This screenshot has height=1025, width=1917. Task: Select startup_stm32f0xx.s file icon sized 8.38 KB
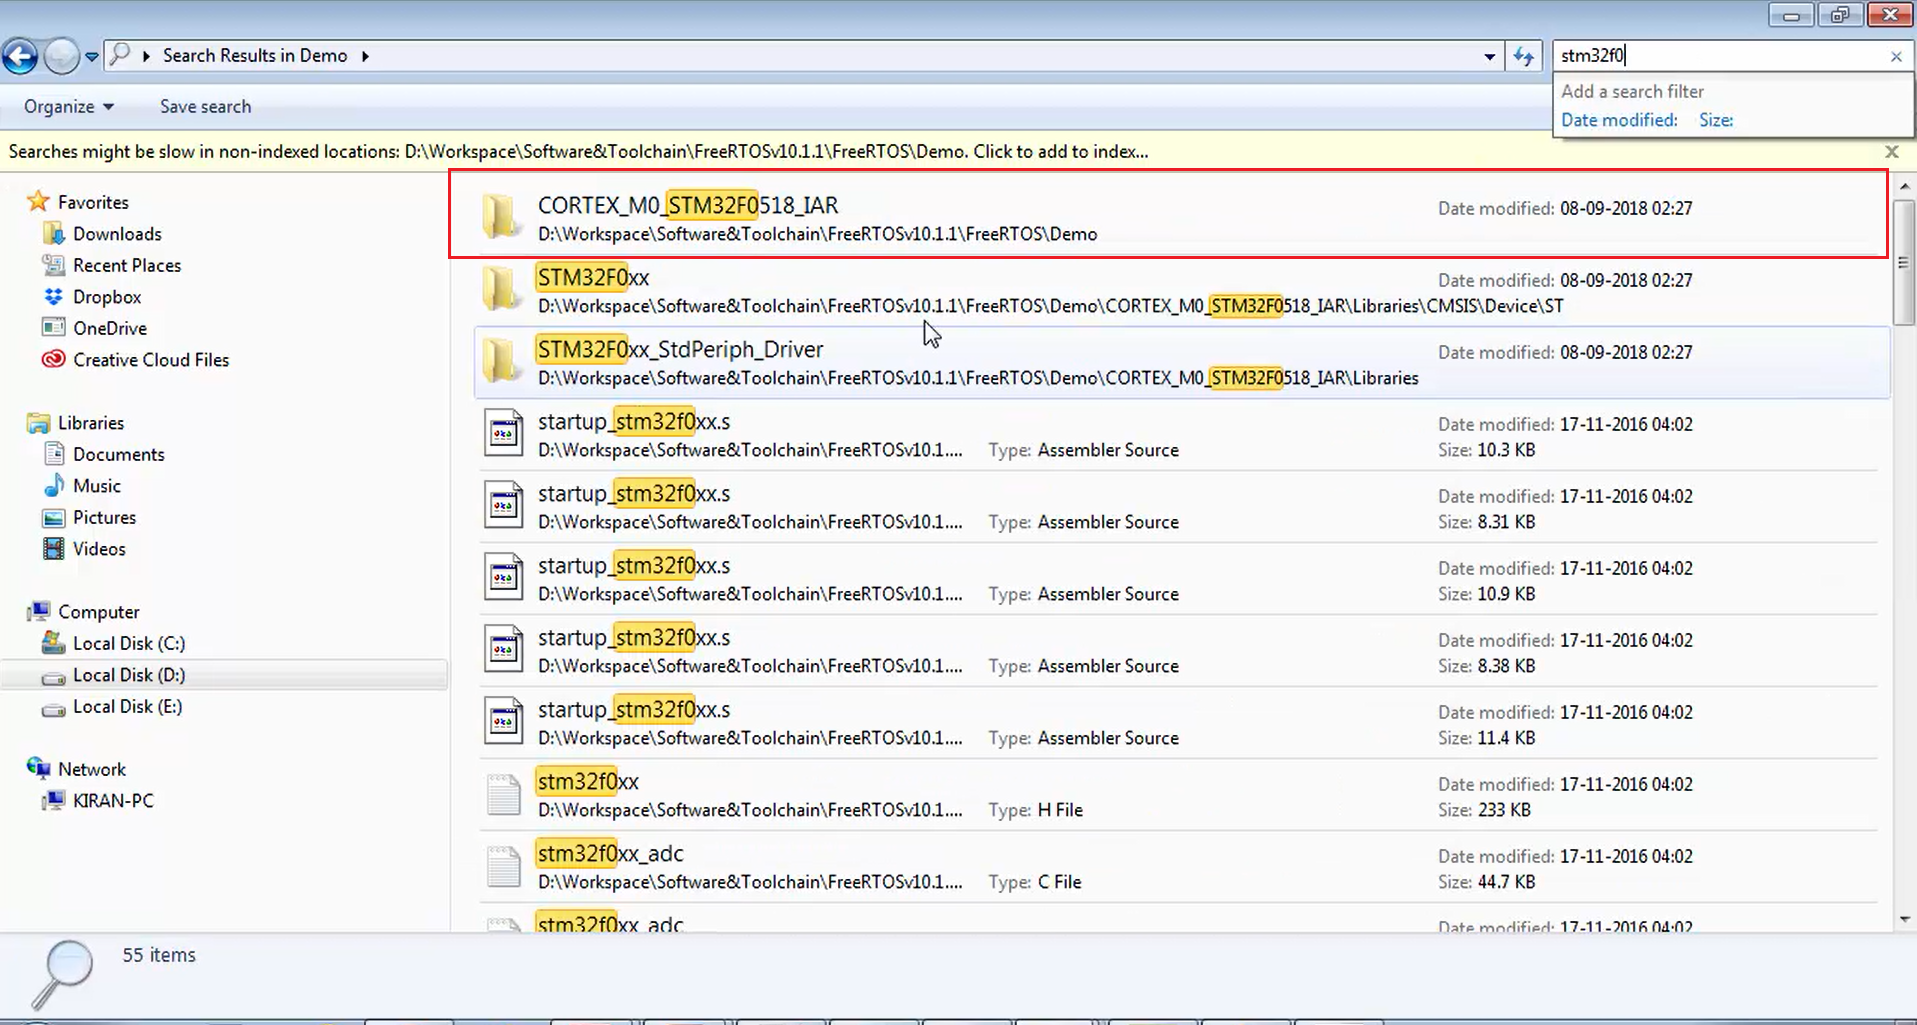click(x=503, y=649)
